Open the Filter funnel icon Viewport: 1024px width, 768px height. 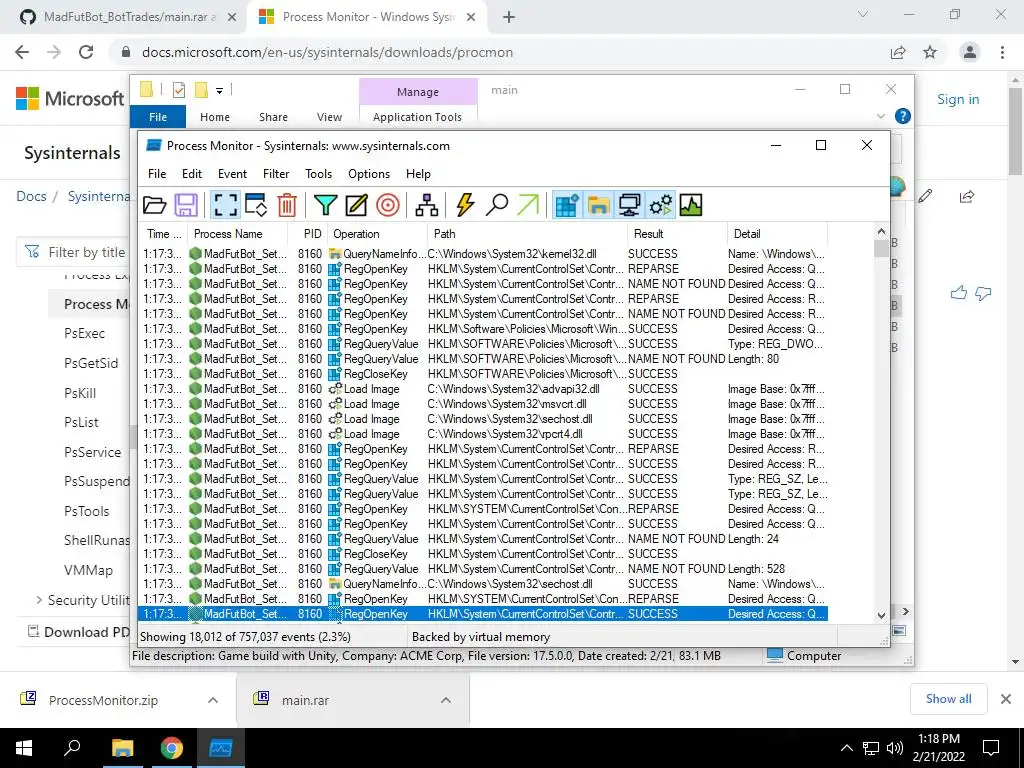click(325, 205)
